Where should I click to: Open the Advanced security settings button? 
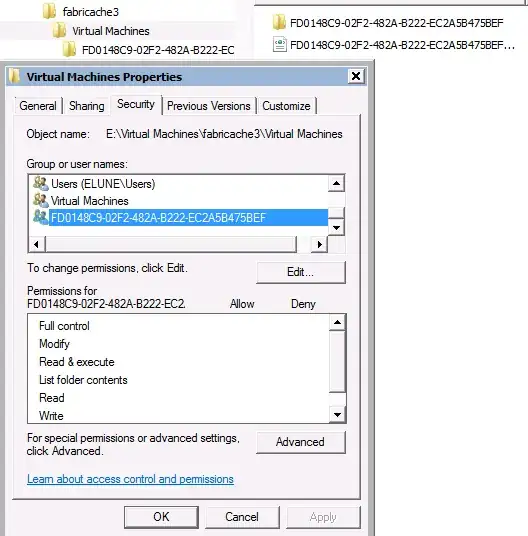301,442
